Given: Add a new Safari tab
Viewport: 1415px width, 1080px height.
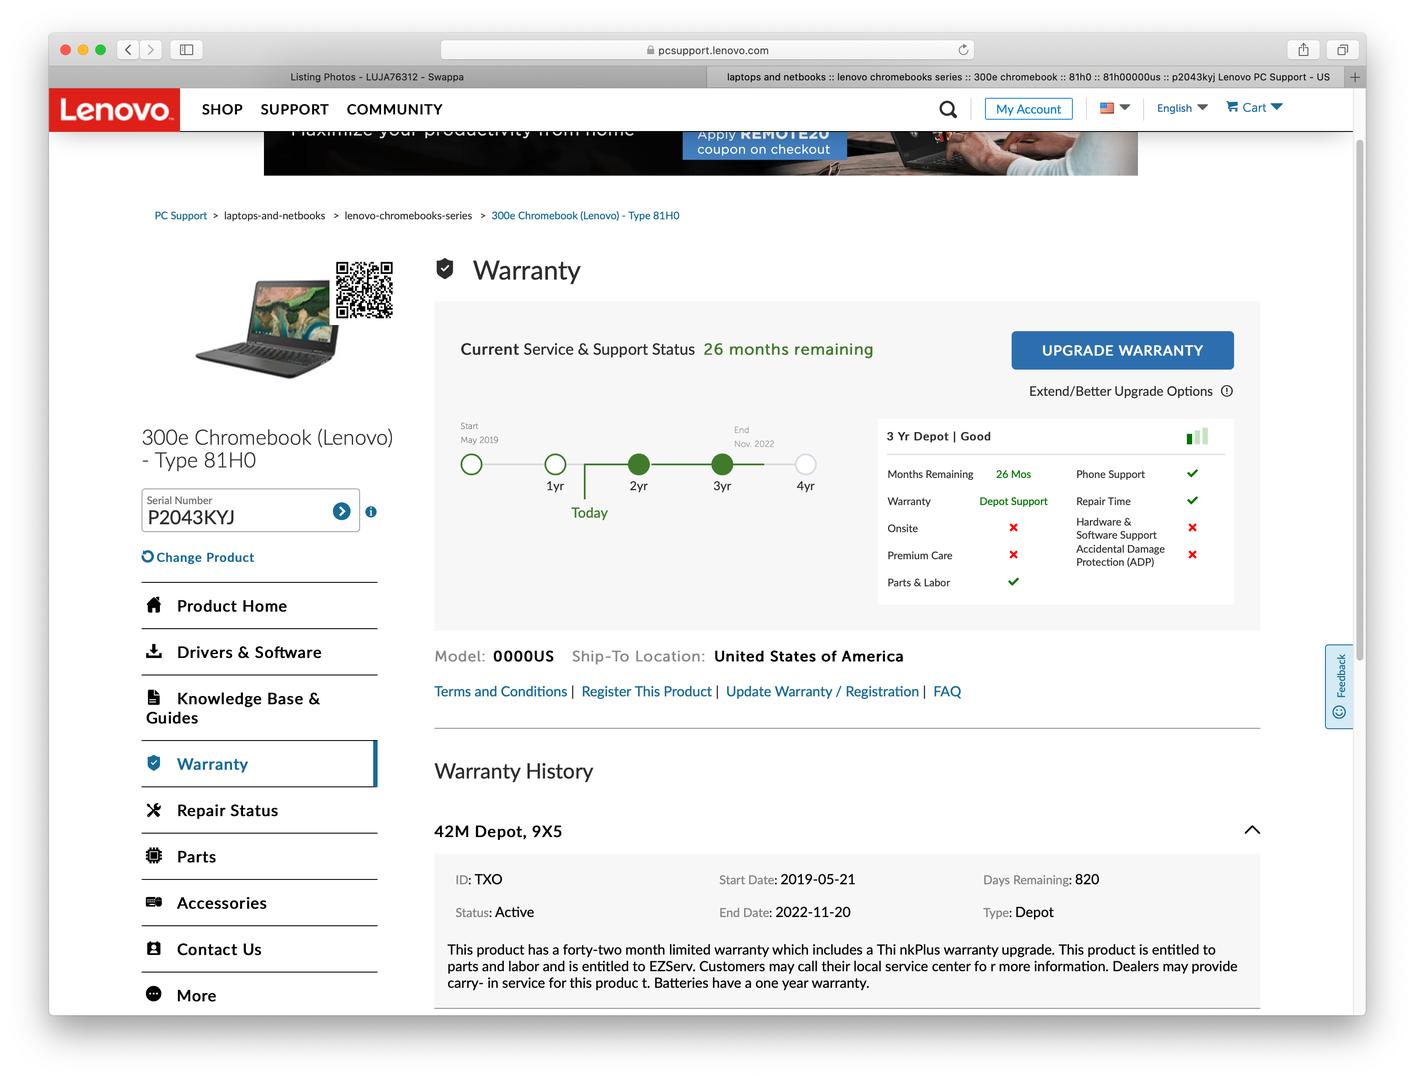Looking at the screenshot, I should point(1355,77).
